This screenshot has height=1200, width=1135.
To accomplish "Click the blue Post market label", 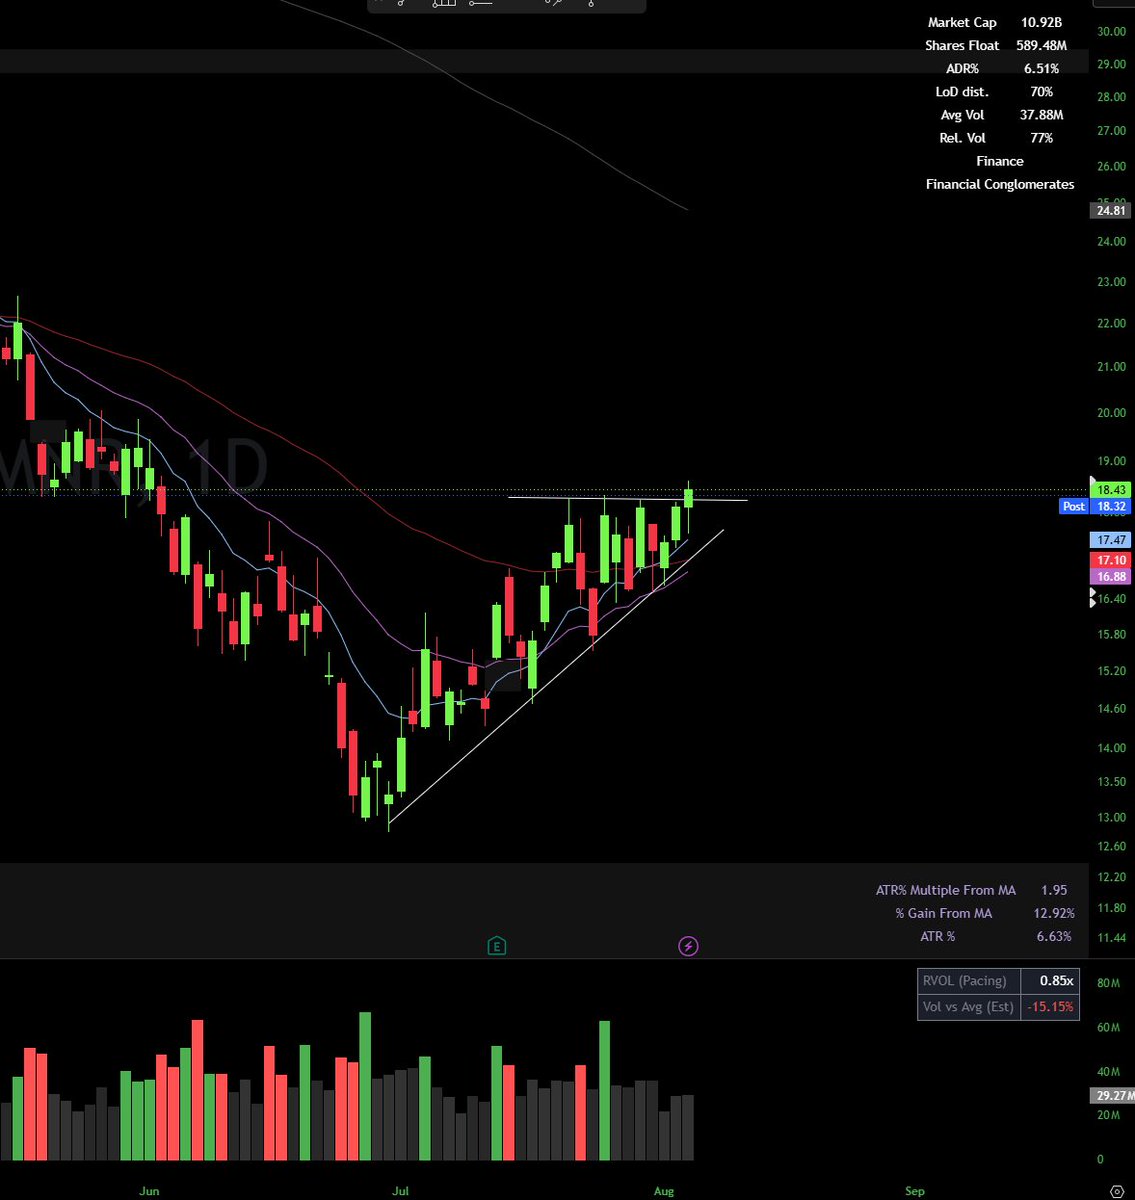I will point(1074,507).
